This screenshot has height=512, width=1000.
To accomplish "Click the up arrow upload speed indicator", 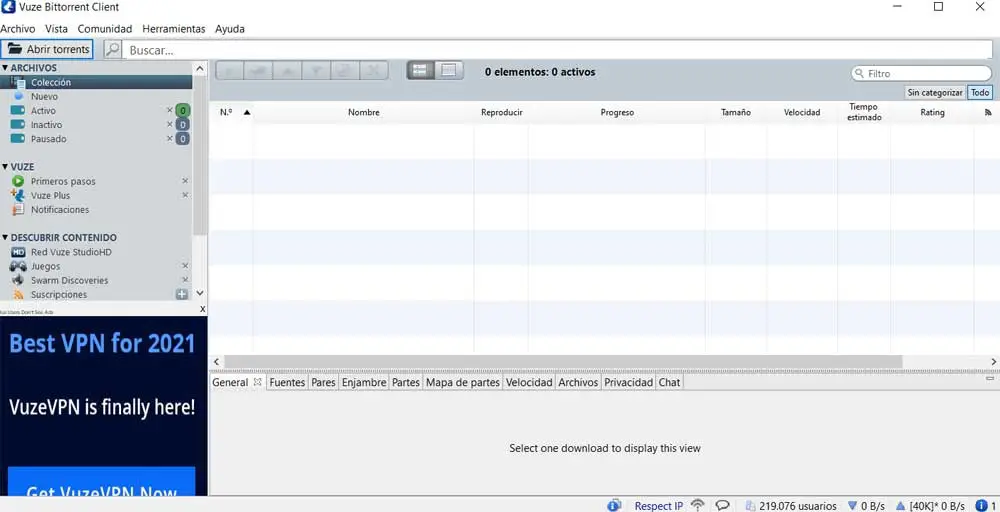I will click(x=900, y=506).
